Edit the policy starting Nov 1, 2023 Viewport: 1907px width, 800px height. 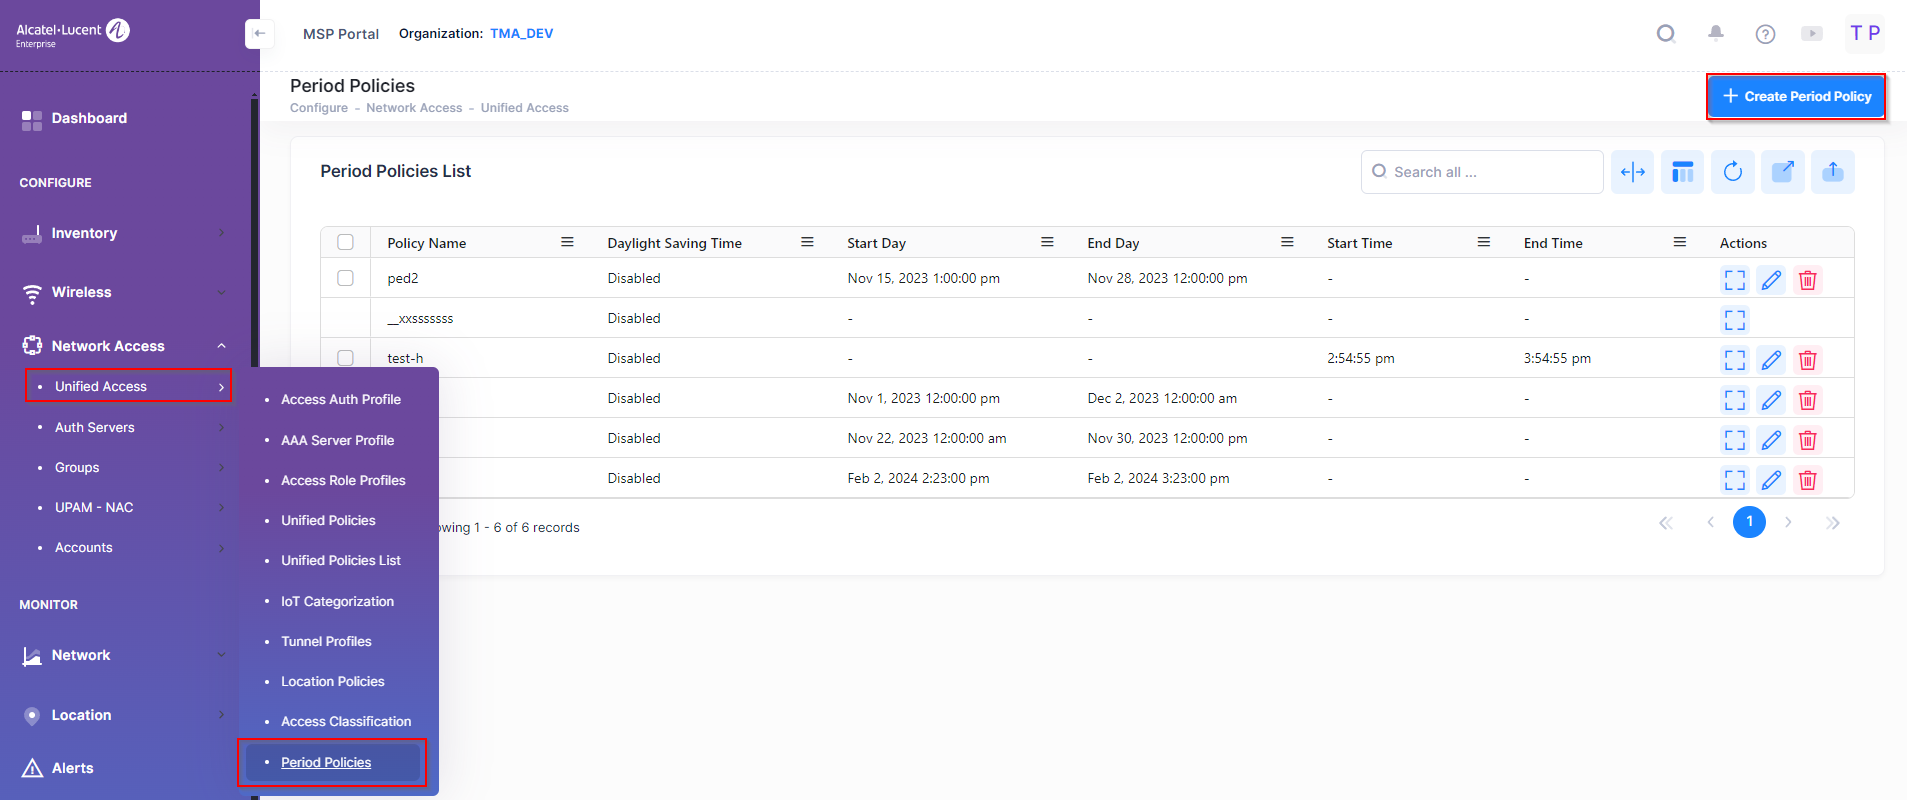click(x=1771, y=400)
